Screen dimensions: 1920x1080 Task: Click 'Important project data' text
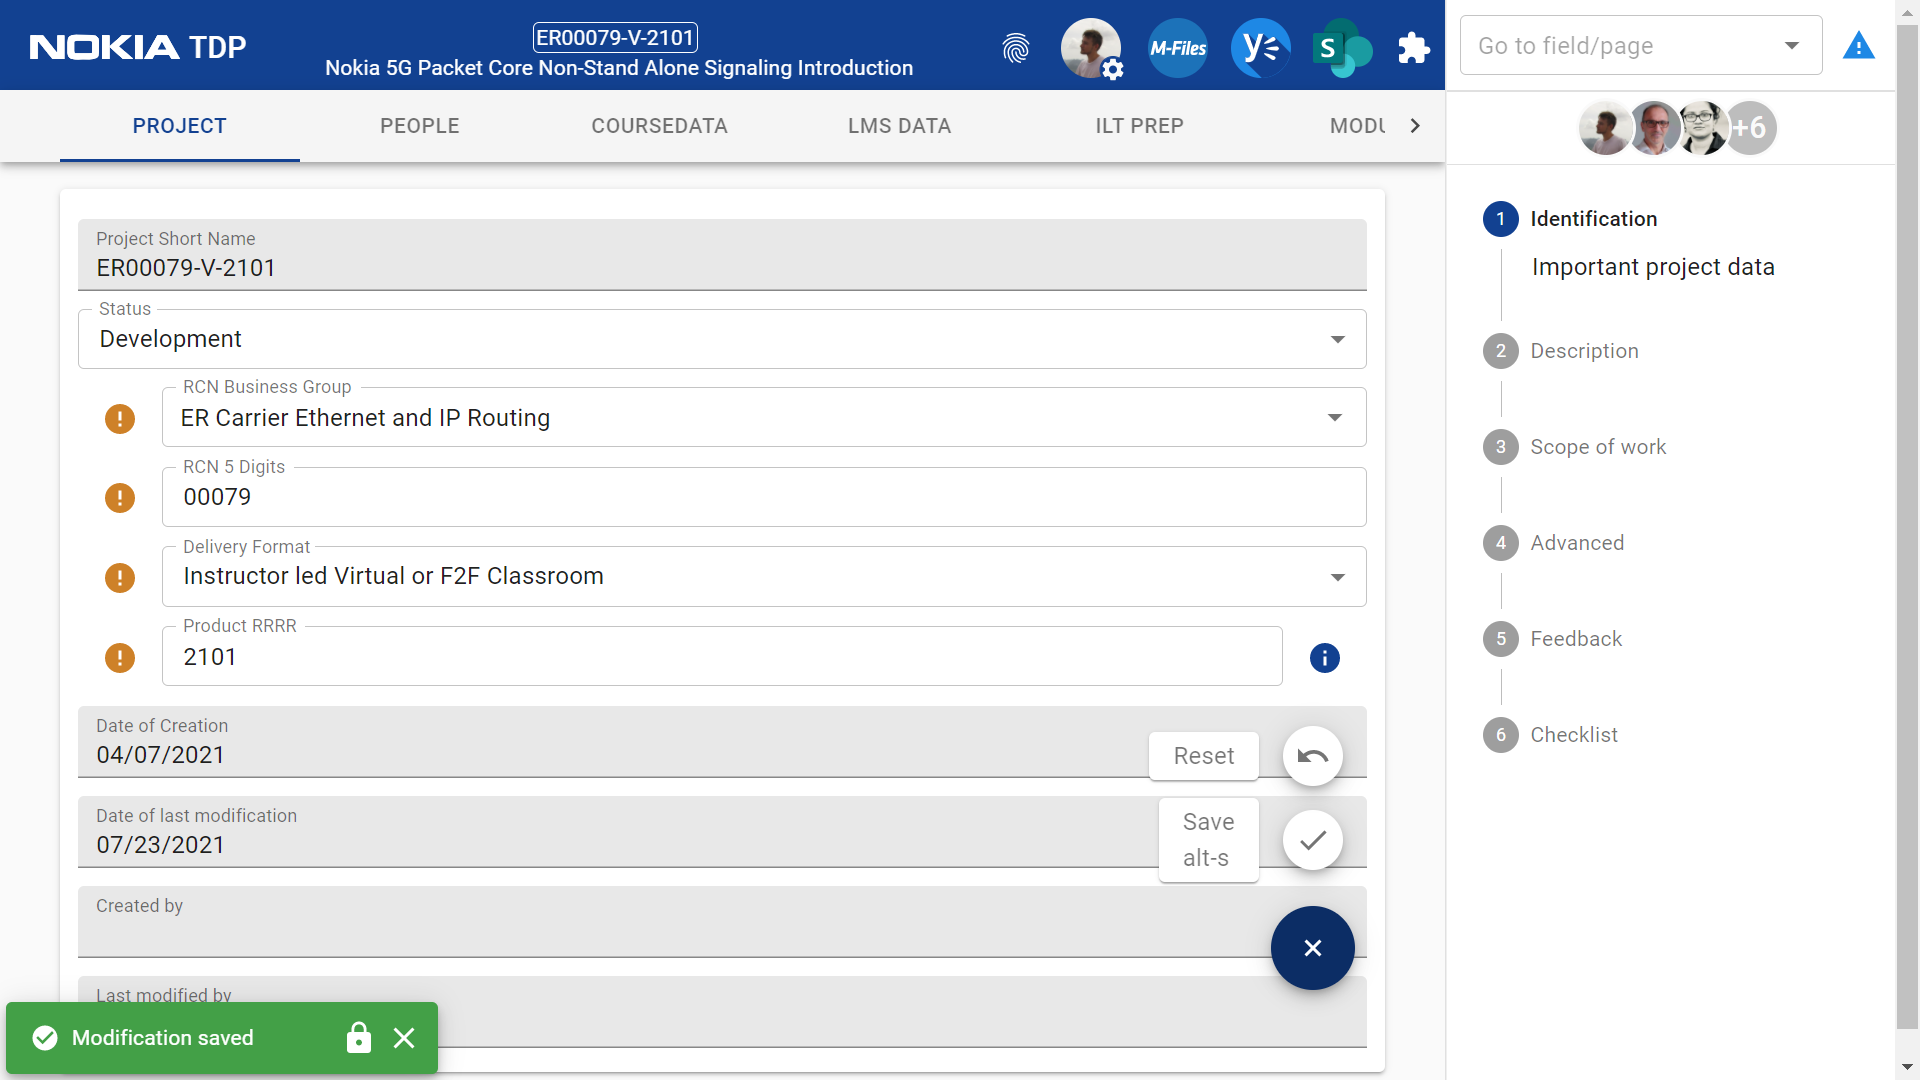click(x=1653, y=267)
